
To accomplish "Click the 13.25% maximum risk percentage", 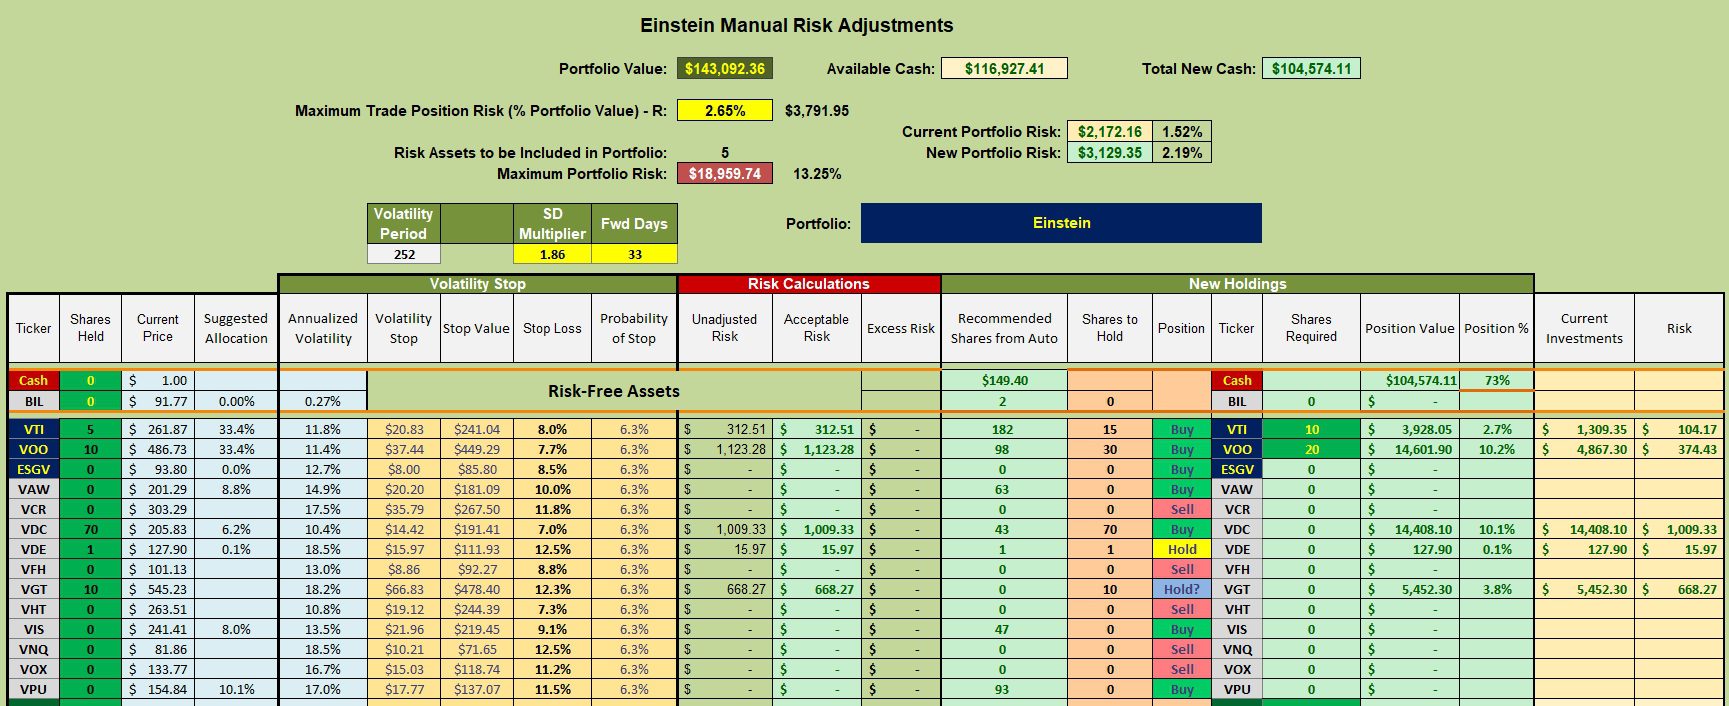I will (817, 174).
